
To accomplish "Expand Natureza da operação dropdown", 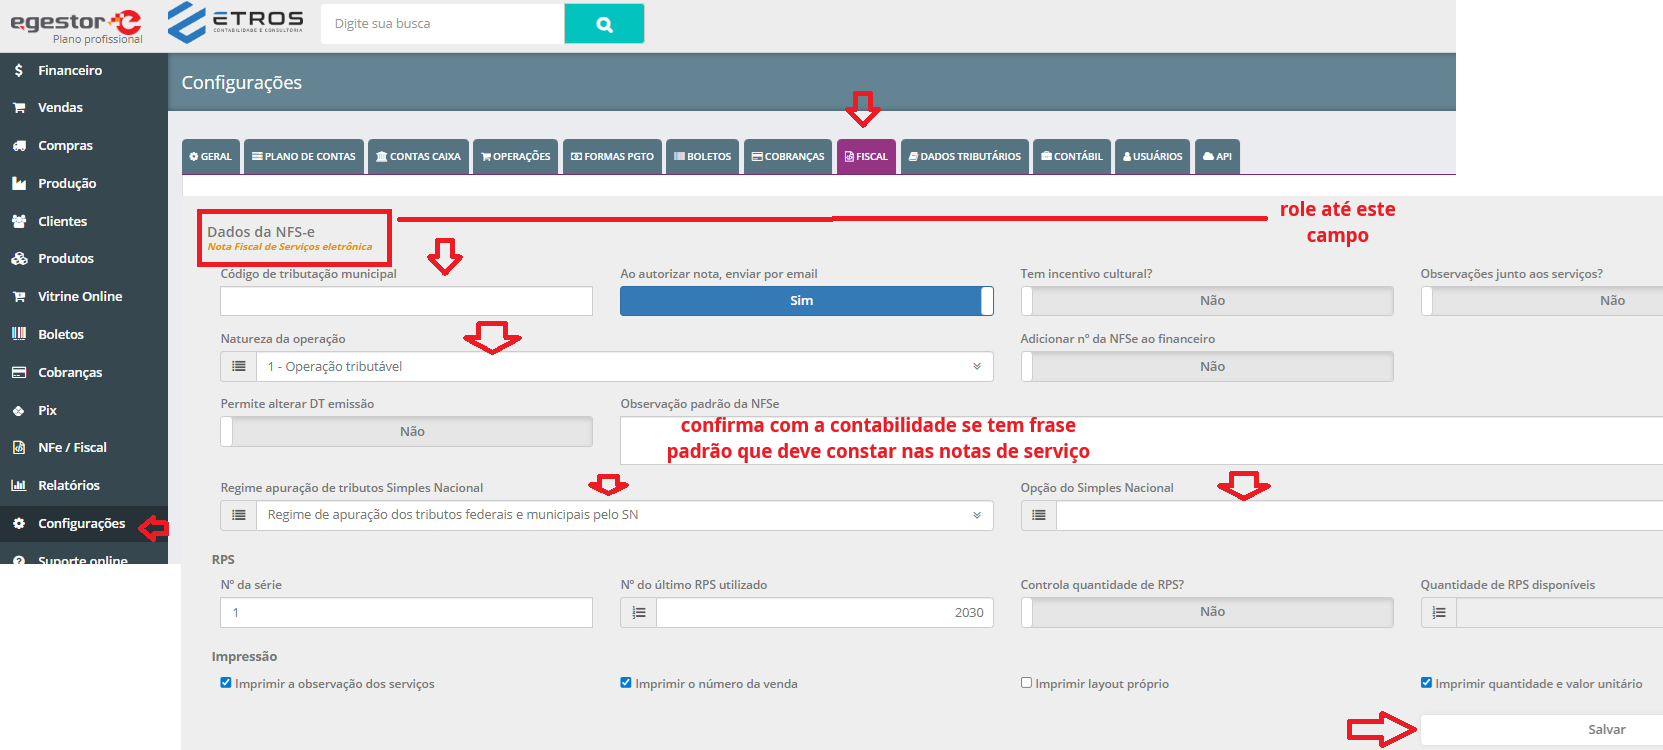I will 625,366.
